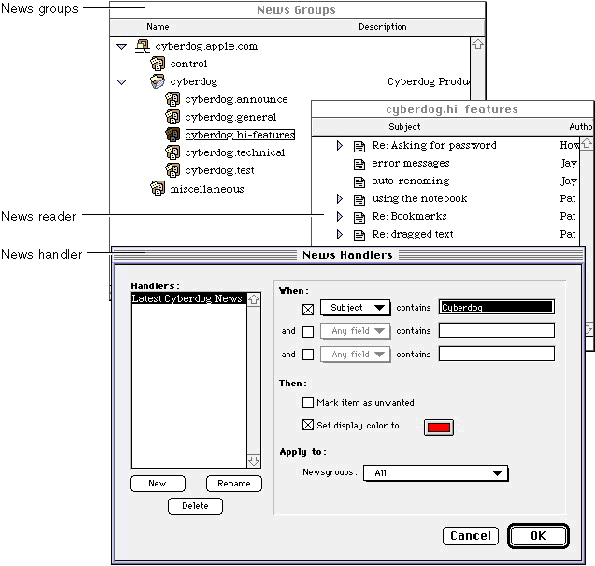Select the miscellaneous newsgroup name
Screen dimensions: 595x566
click(207, 189)
